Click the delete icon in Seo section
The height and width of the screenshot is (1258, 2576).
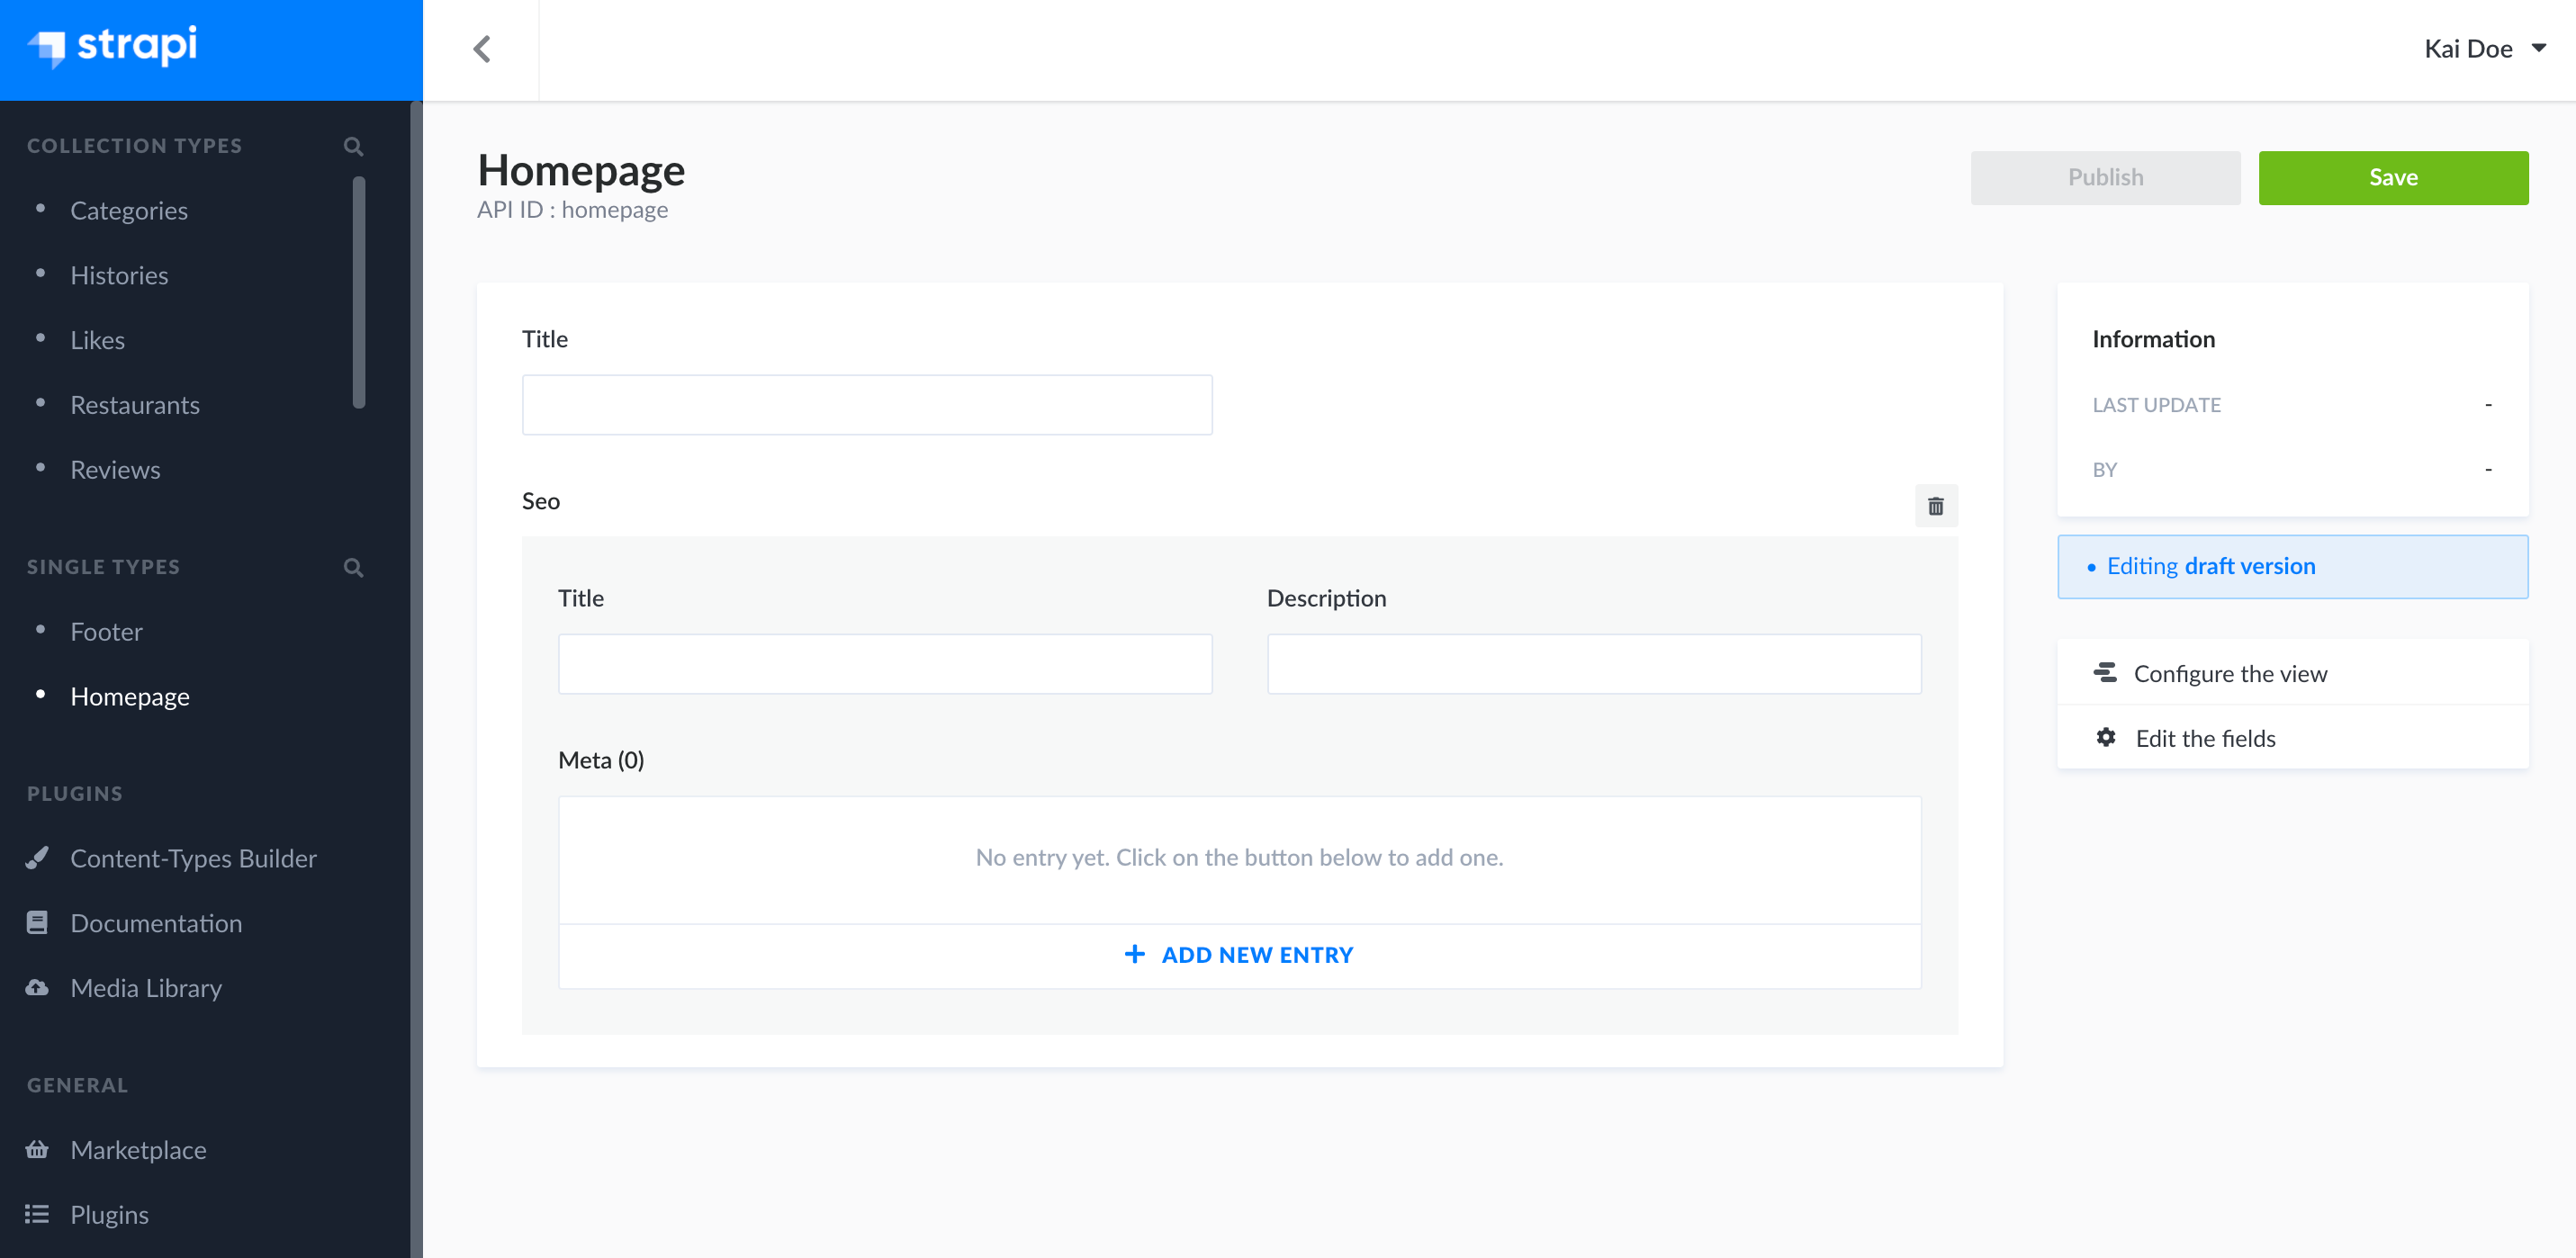coord(1935,506)
